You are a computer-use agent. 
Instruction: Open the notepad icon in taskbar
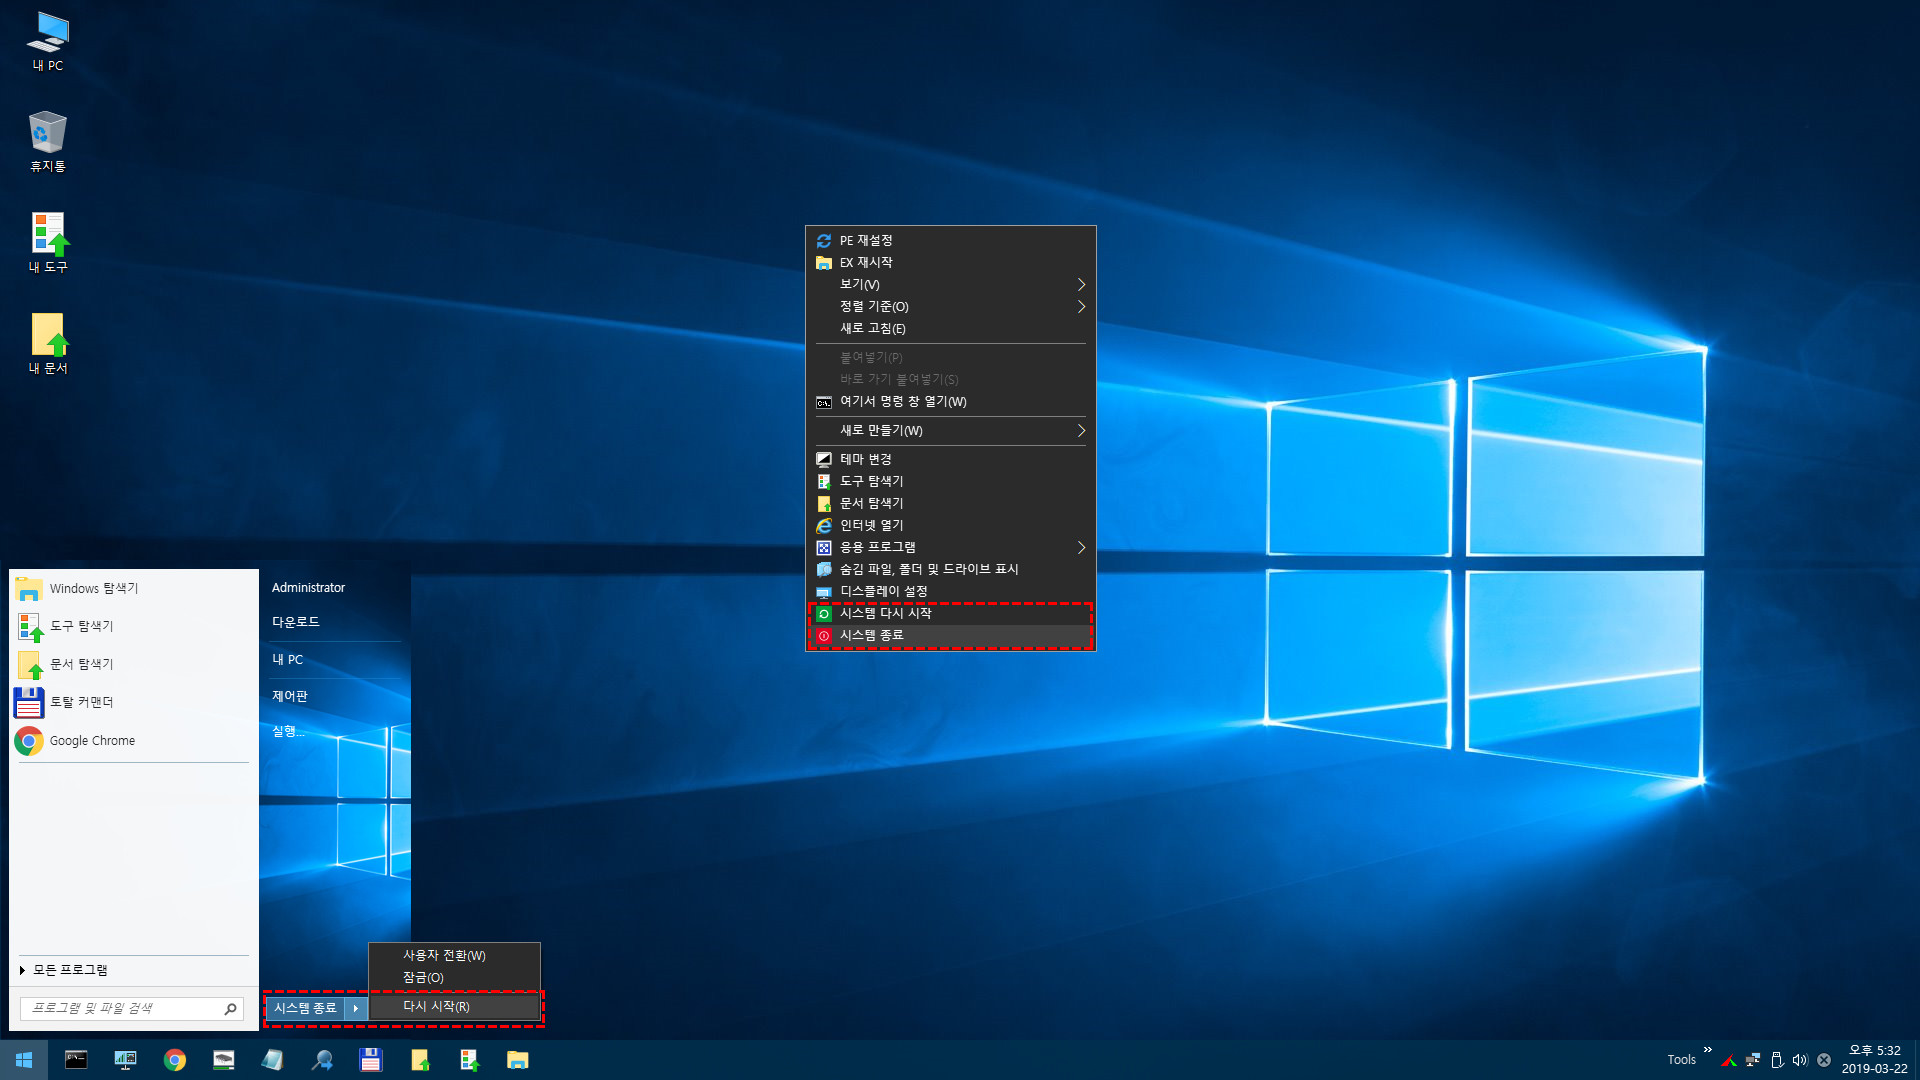[x=272, y=1060]
